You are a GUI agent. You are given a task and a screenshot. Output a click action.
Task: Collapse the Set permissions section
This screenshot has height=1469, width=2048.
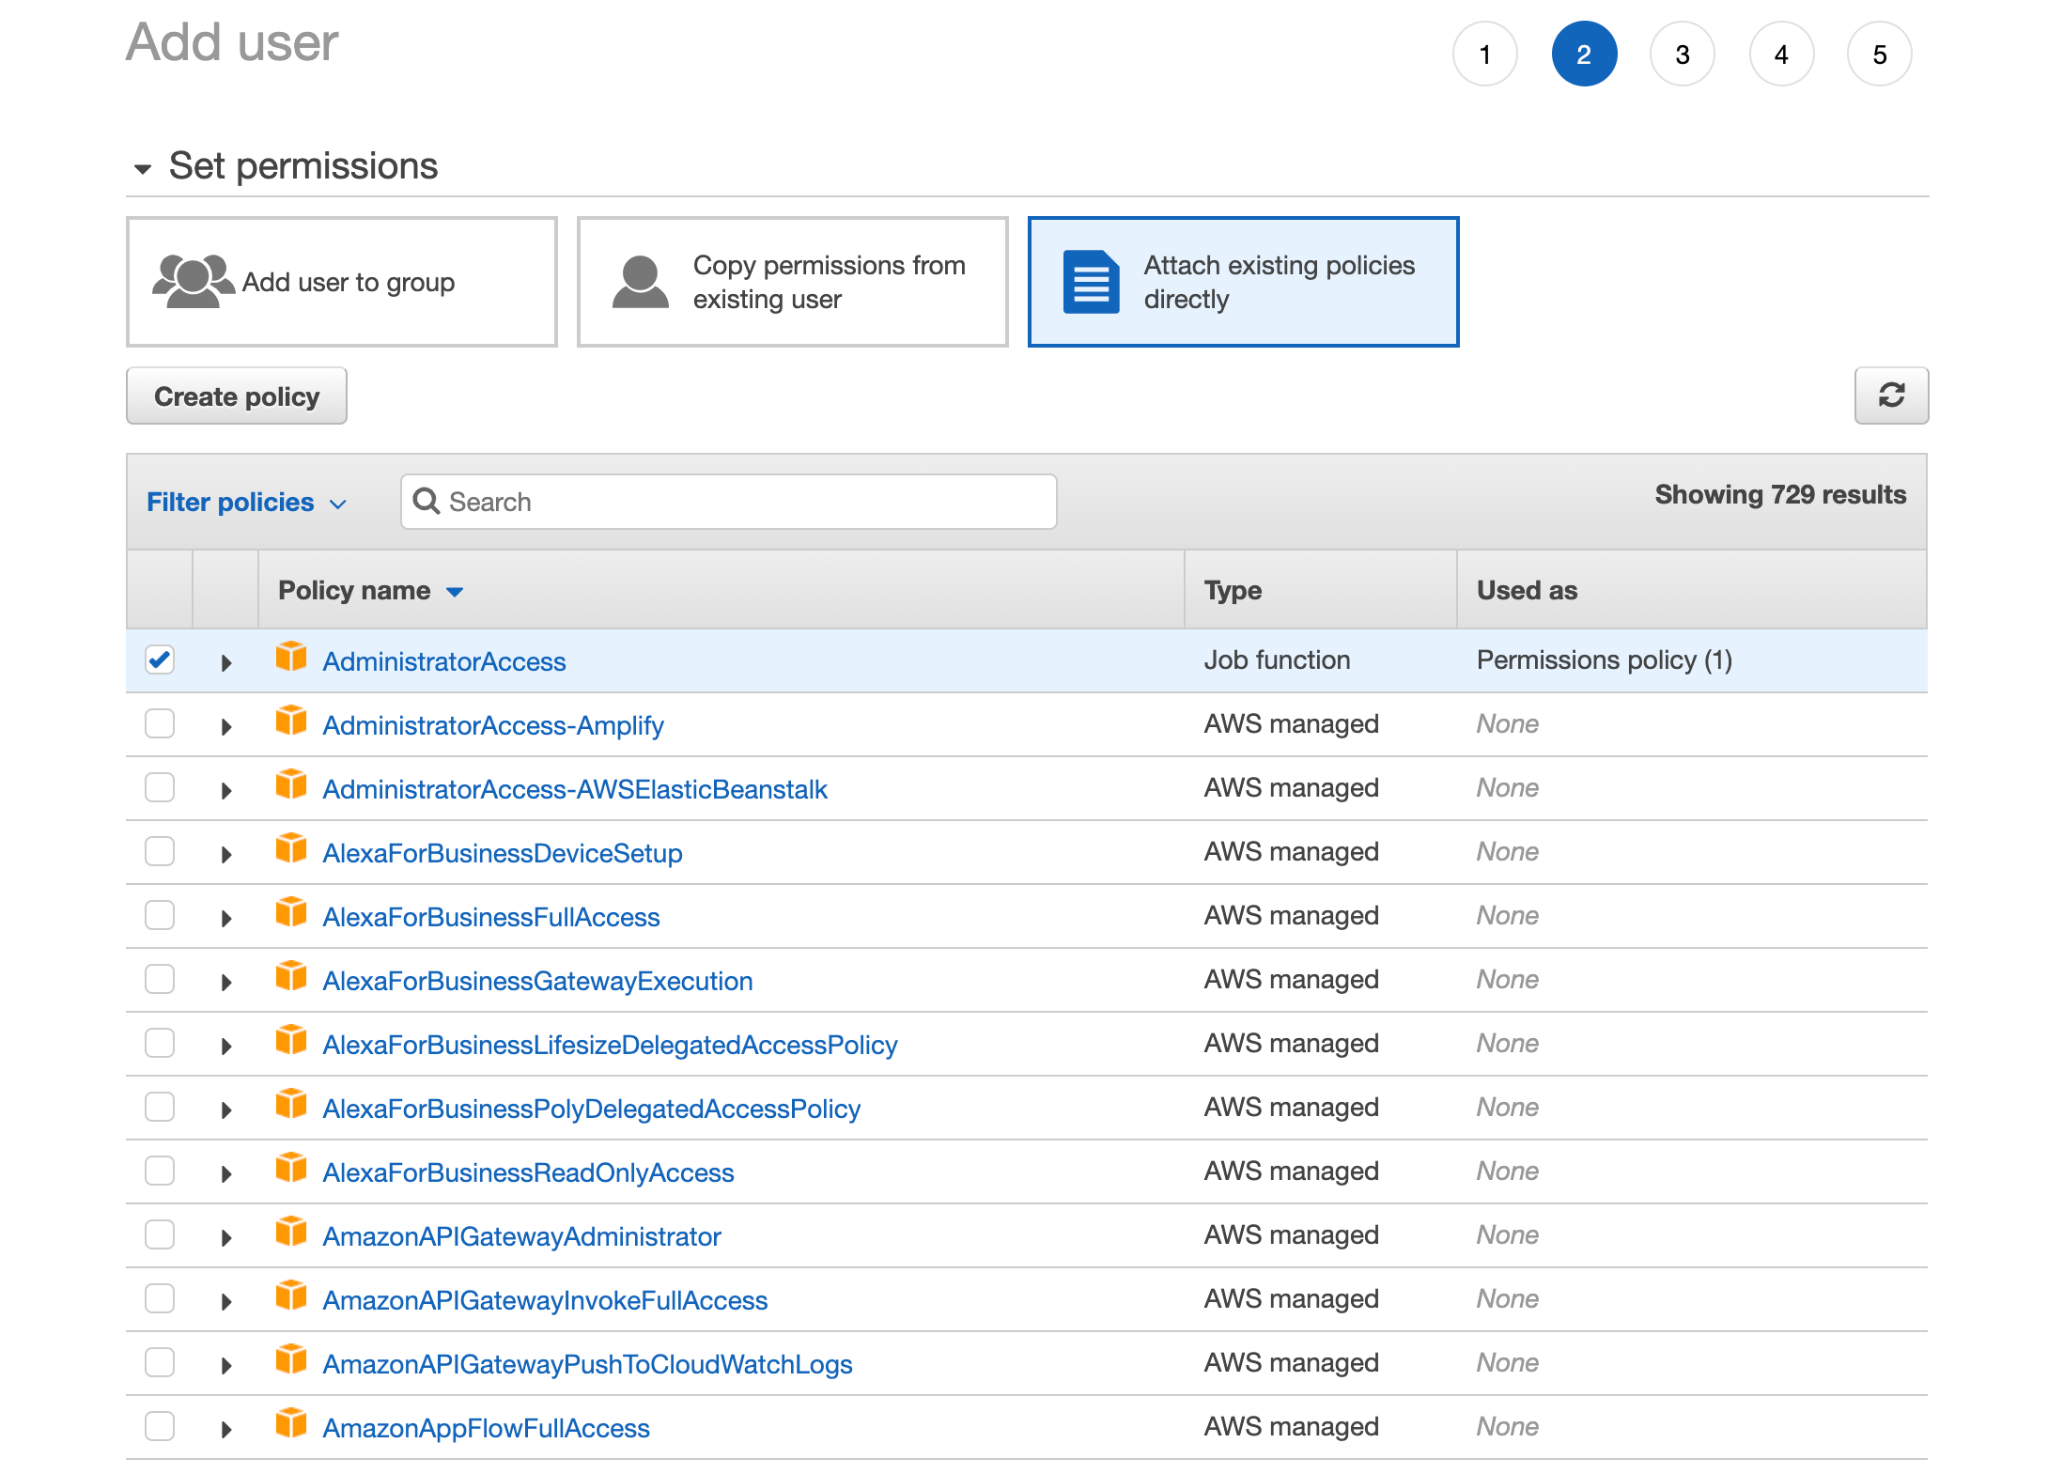[143, 168]
